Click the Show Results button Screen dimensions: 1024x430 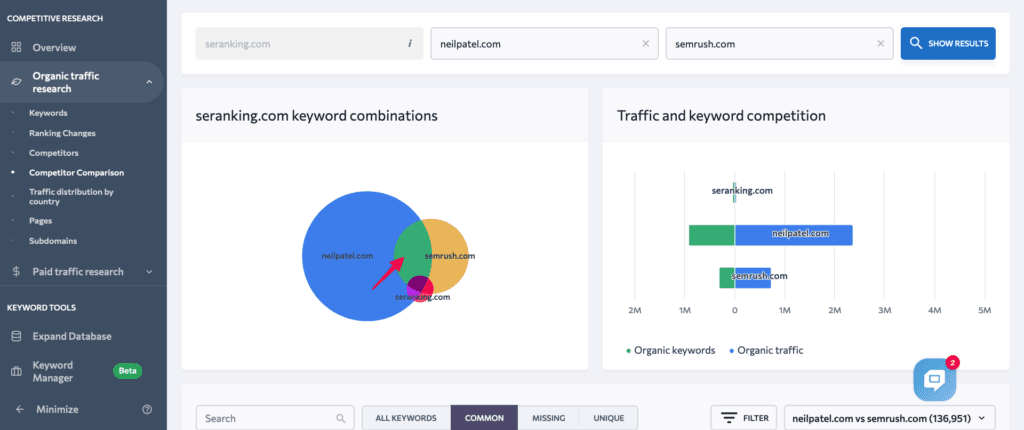click(x=948, y=43)
